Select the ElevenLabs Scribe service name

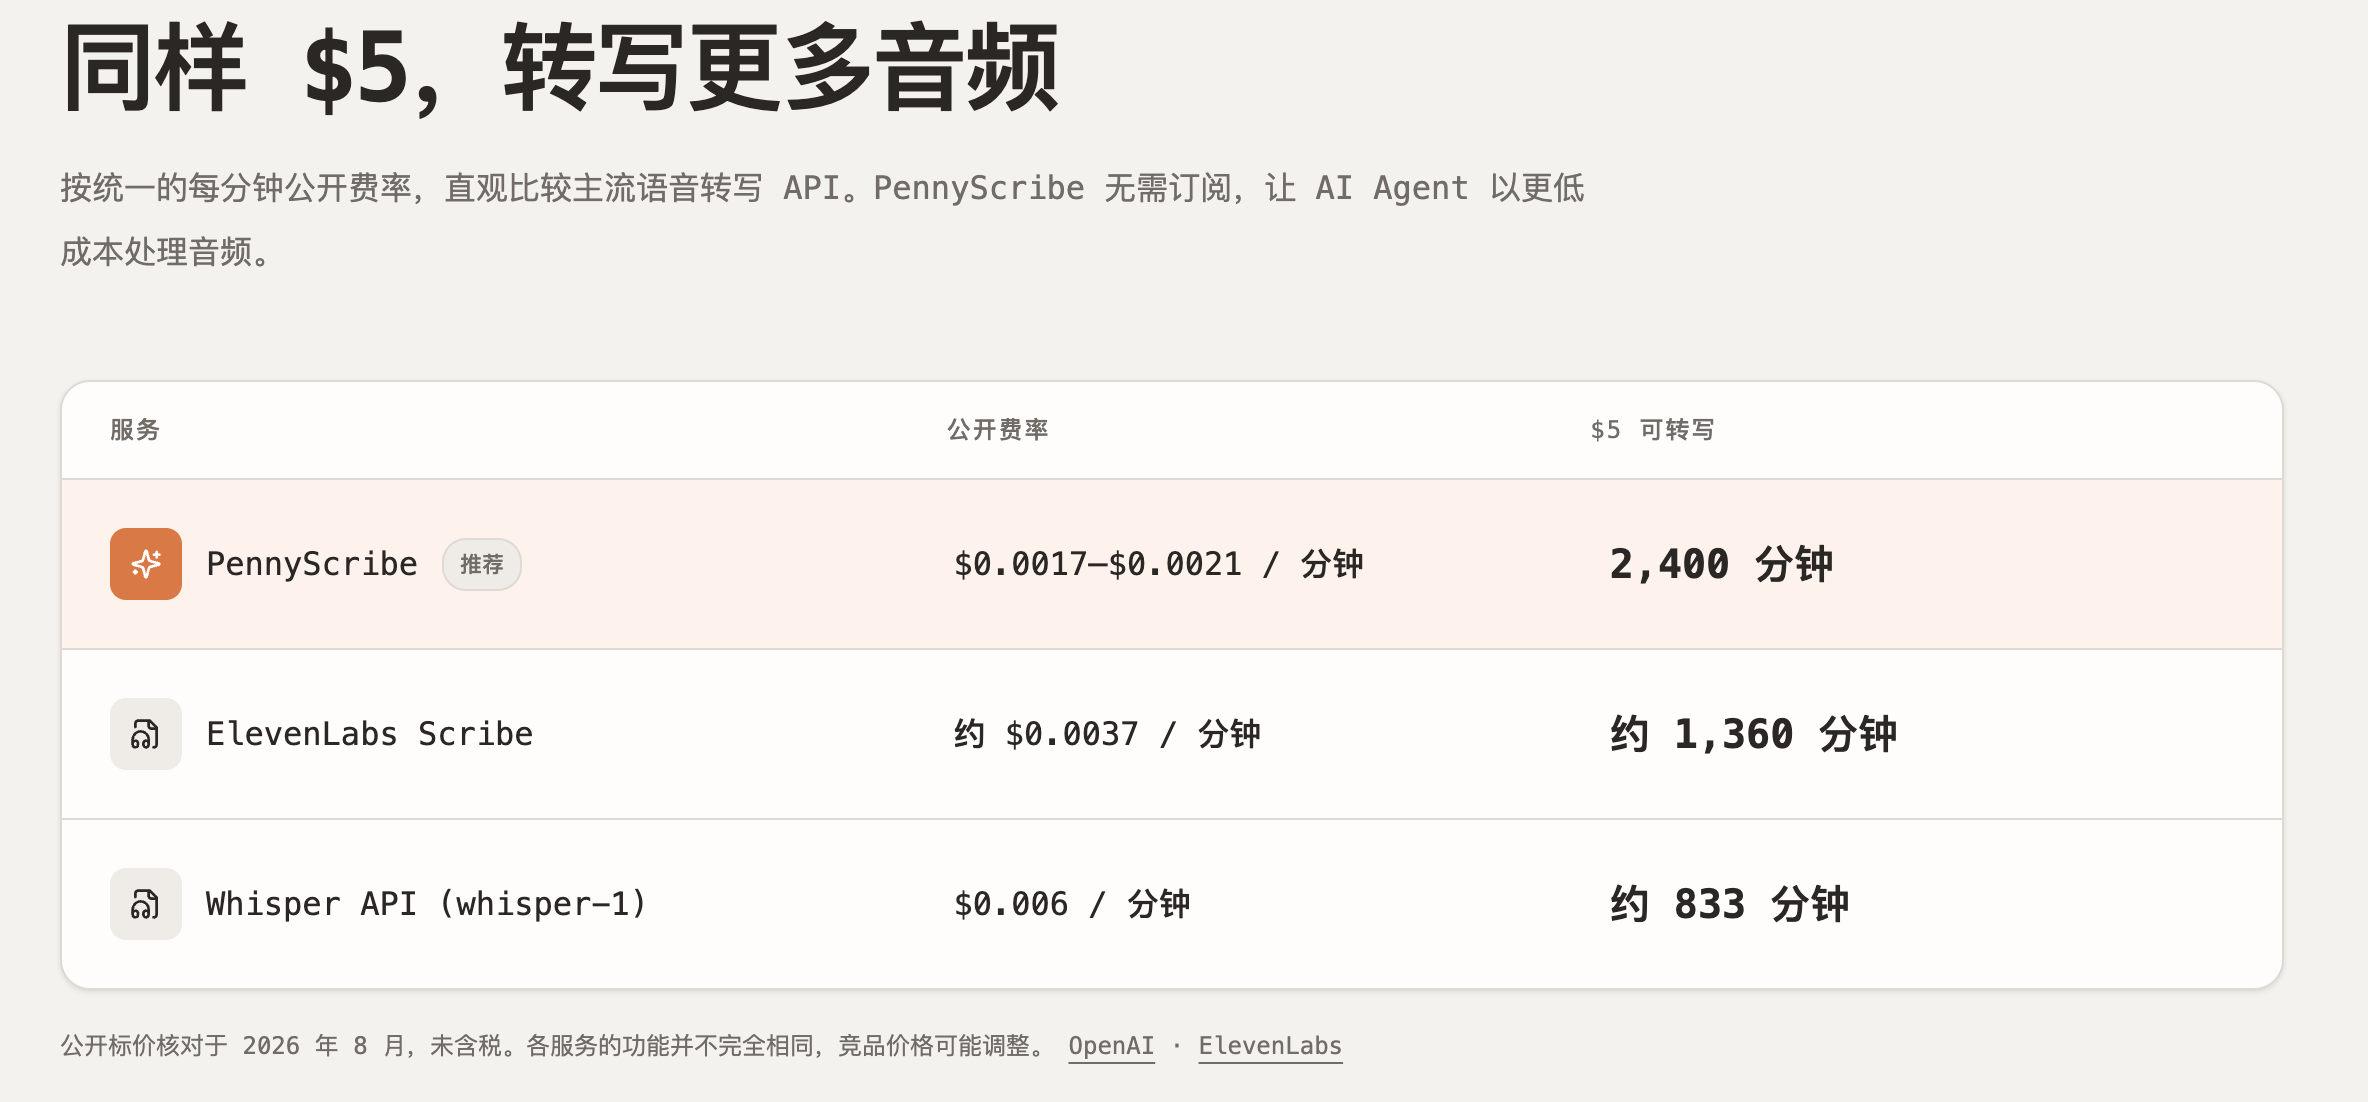[370, 734]
